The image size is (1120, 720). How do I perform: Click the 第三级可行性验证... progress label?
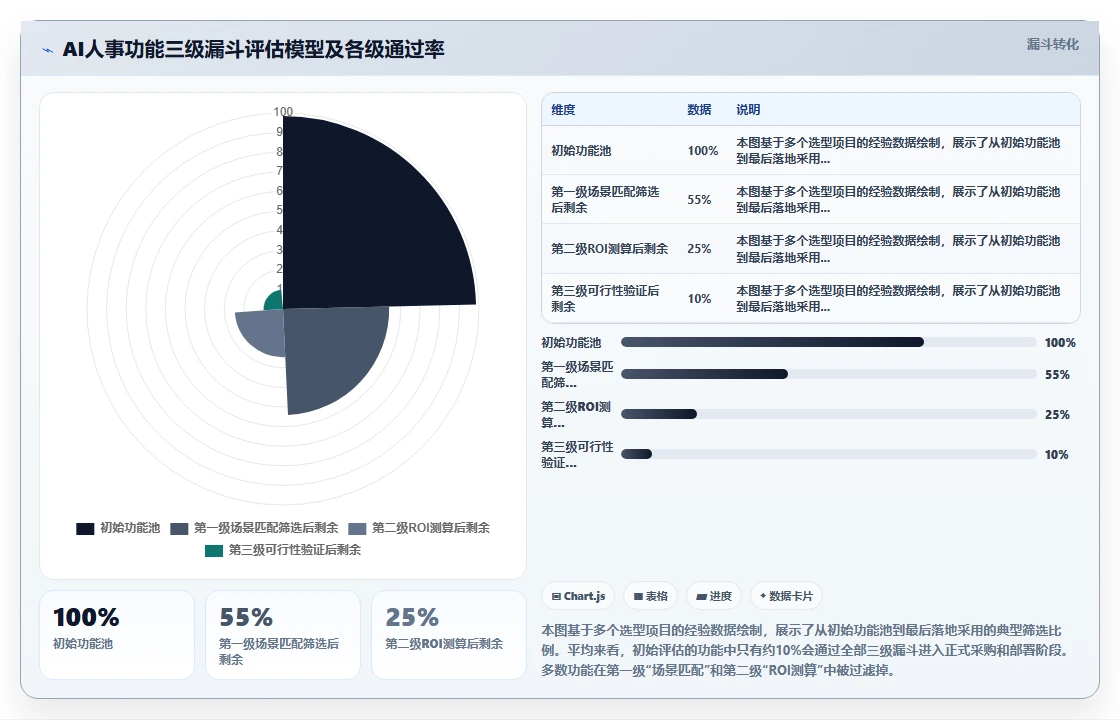pyautogui.click(x=577, y=454)
